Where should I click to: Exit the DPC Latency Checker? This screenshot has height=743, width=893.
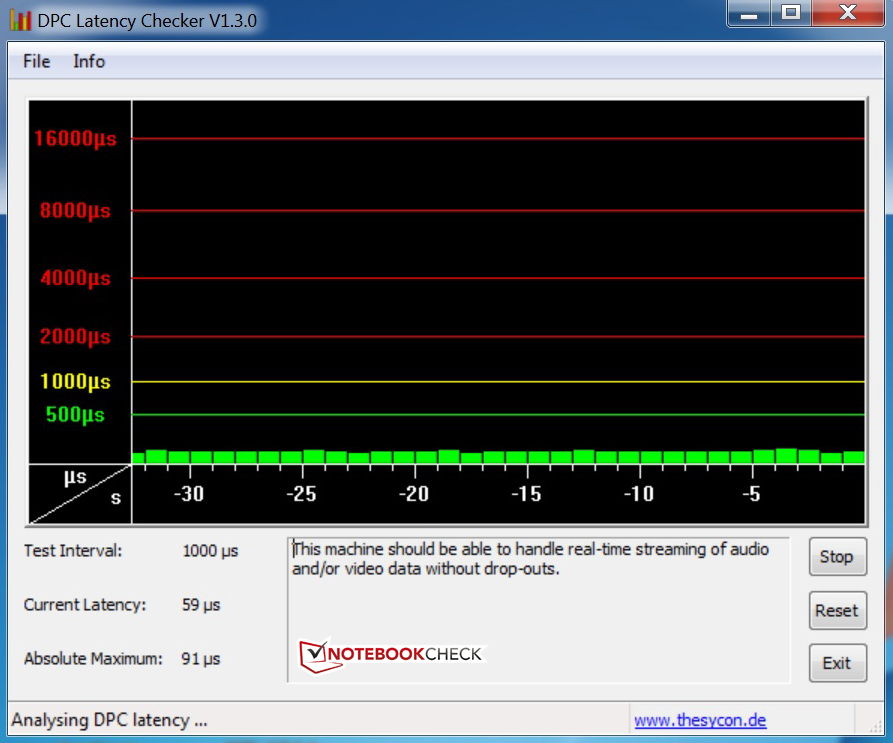tap(837, 663)
